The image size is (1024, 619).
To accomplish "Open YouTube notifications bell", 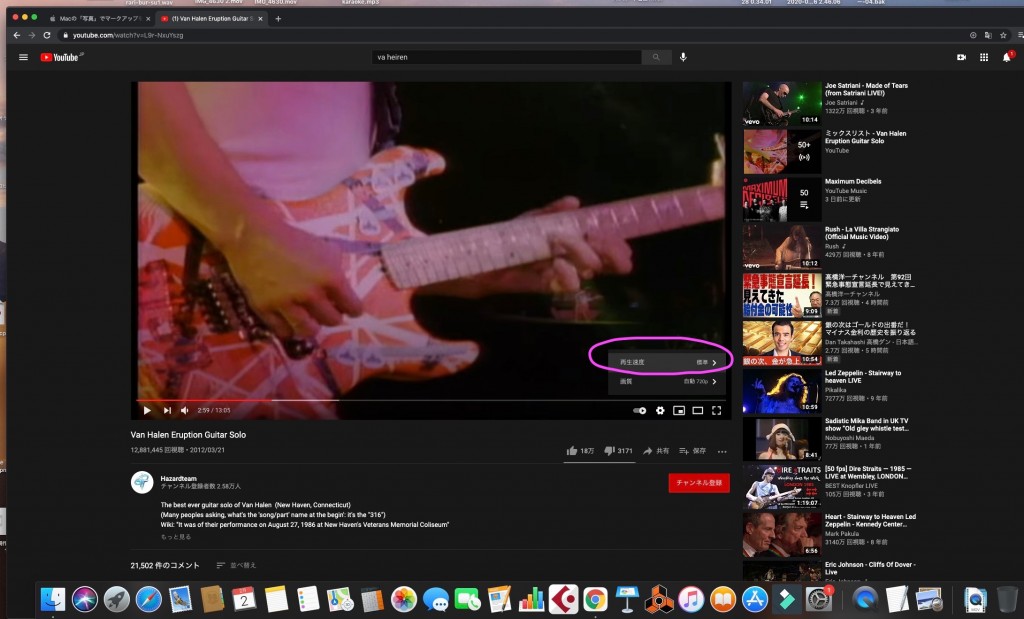I will [x=1006, y=57].
